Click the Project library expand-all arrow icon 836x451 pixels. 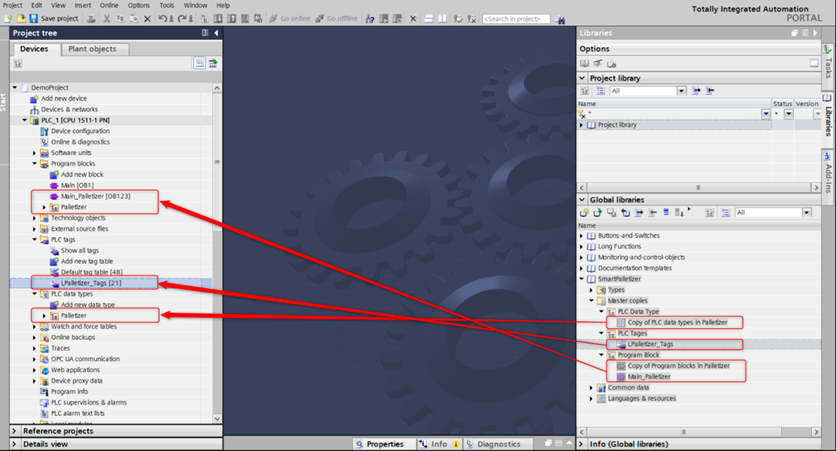696,91
